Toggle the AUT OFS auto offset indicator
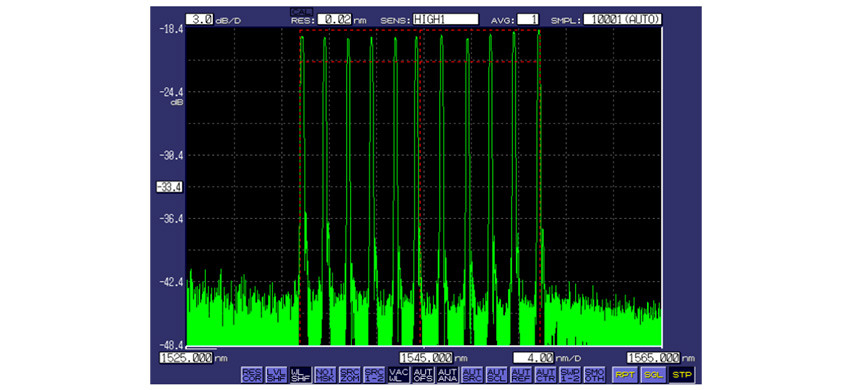 coord(422,375)
